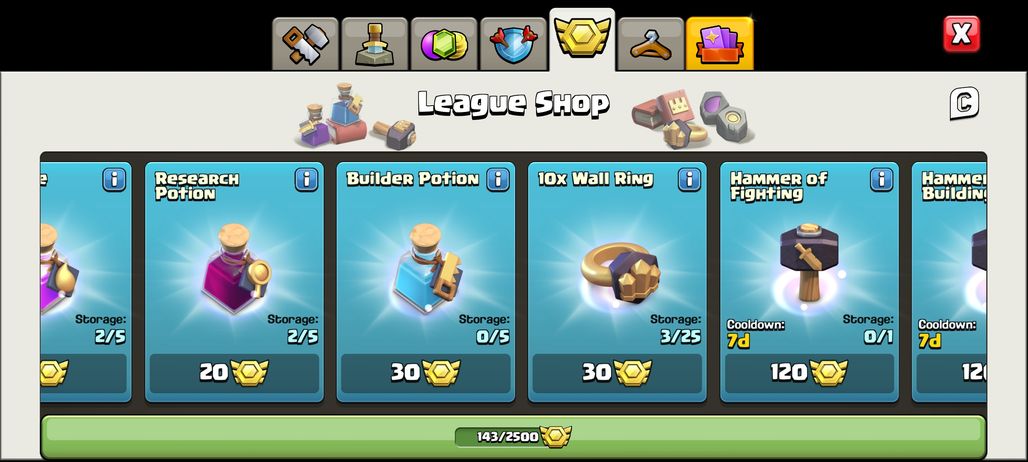Buy Hammer of Fighting for 120 medals

tap(809, 373)
